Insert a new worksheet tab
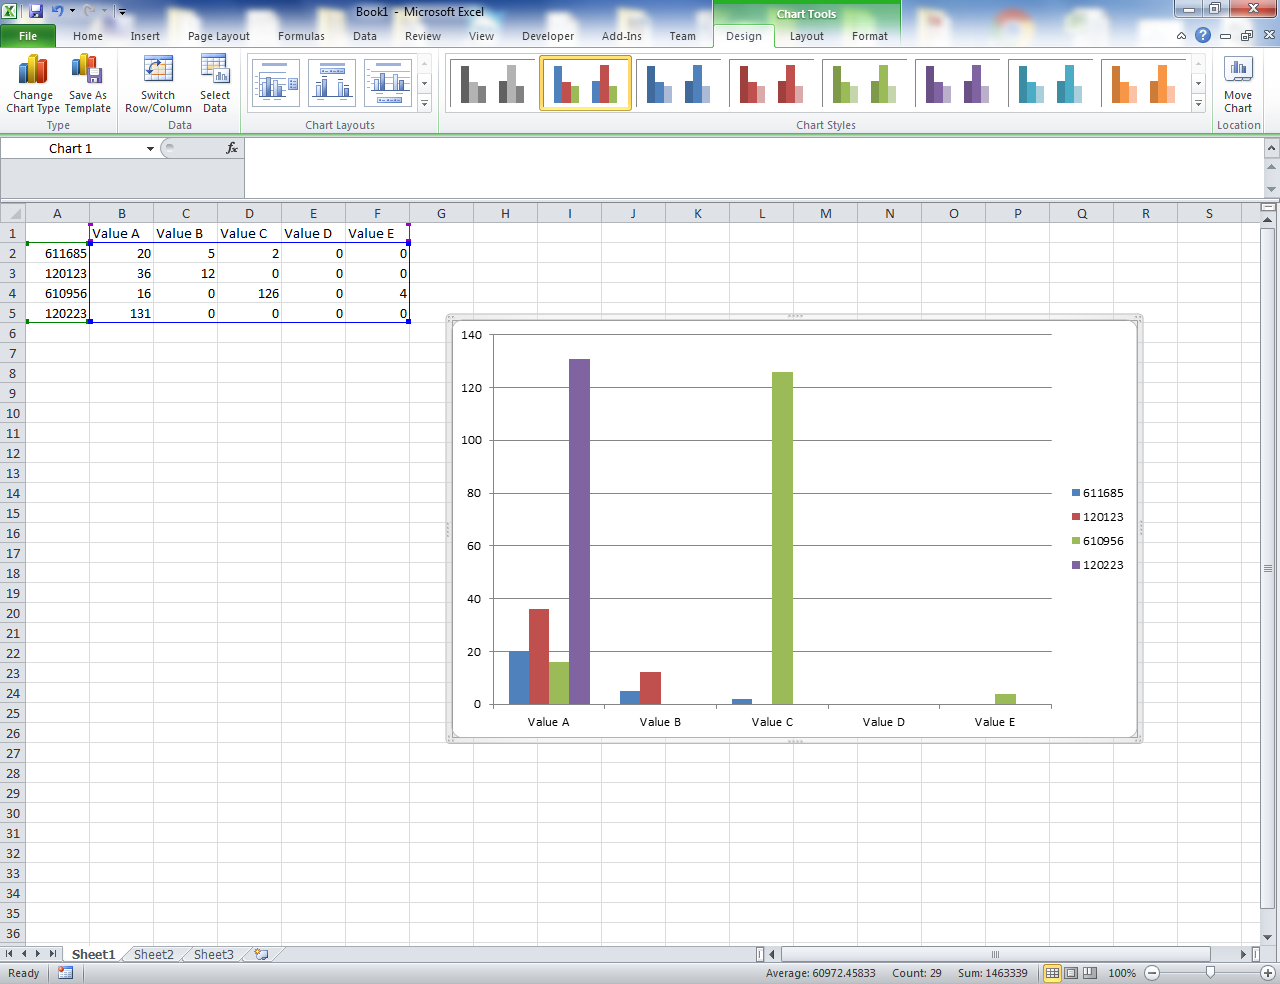Screen dimensions: 1280x984 click(261, 954)
